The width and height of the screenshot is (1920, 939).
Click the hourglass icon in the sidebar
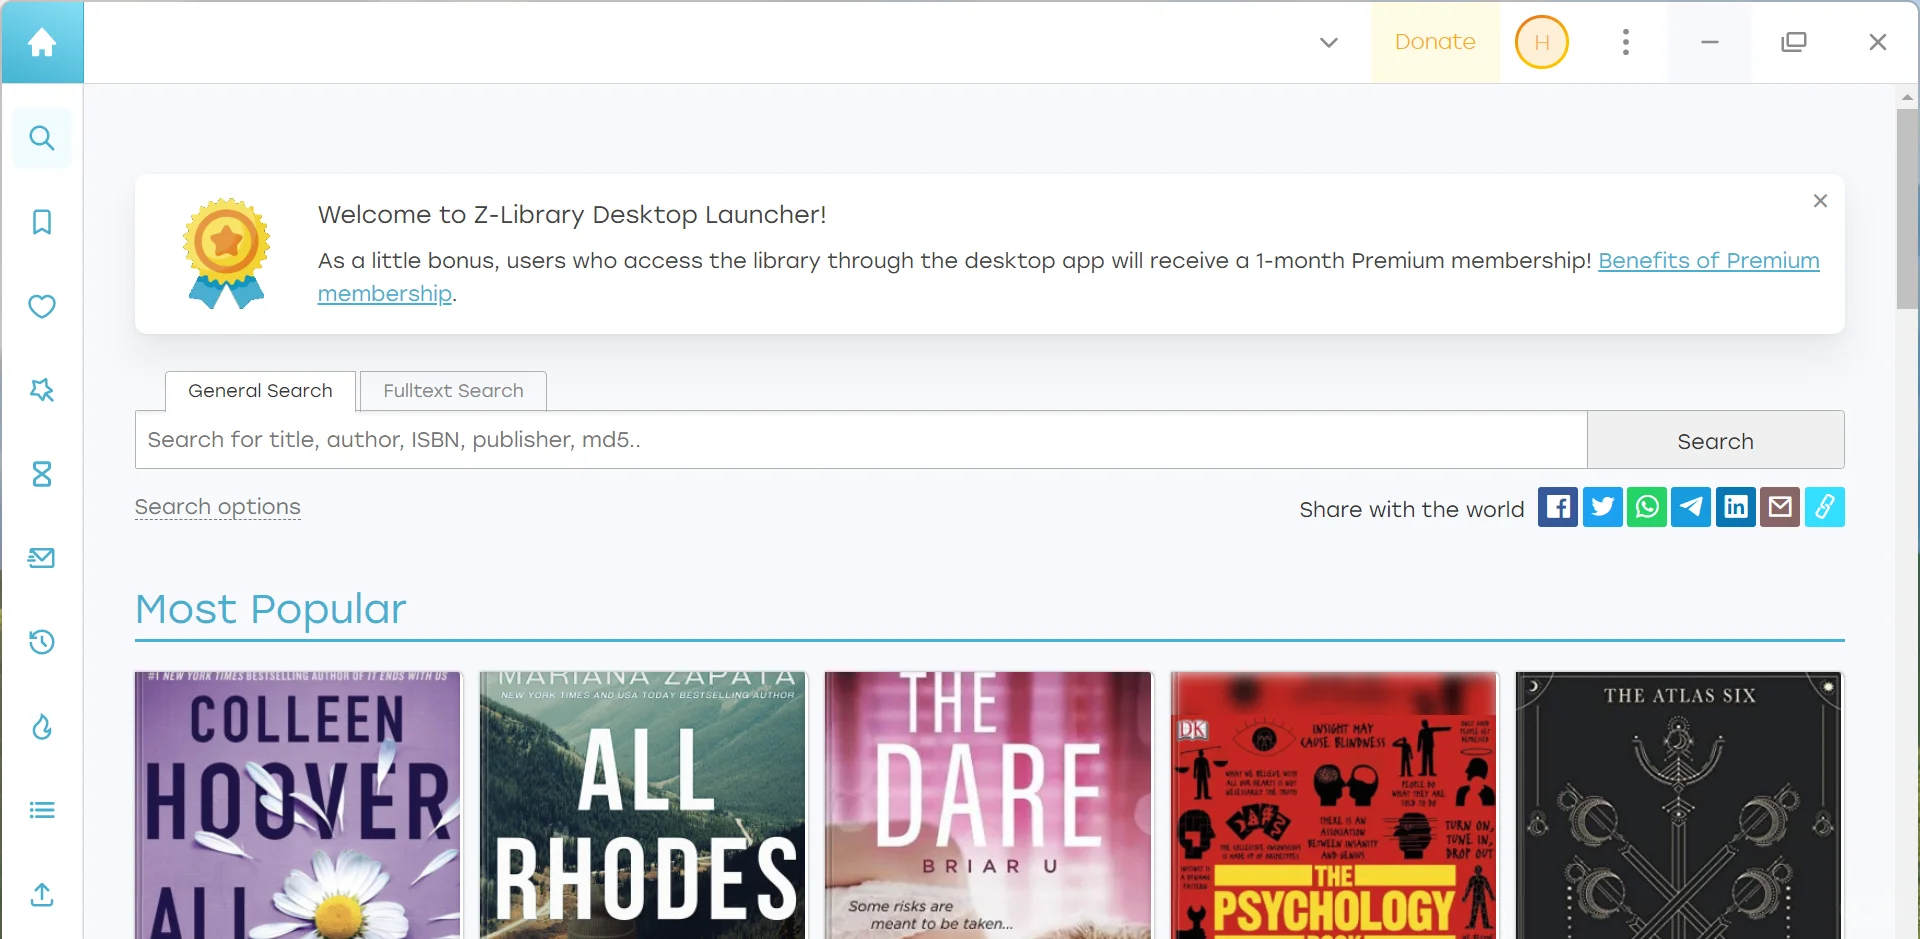click(x=42, y=474)
